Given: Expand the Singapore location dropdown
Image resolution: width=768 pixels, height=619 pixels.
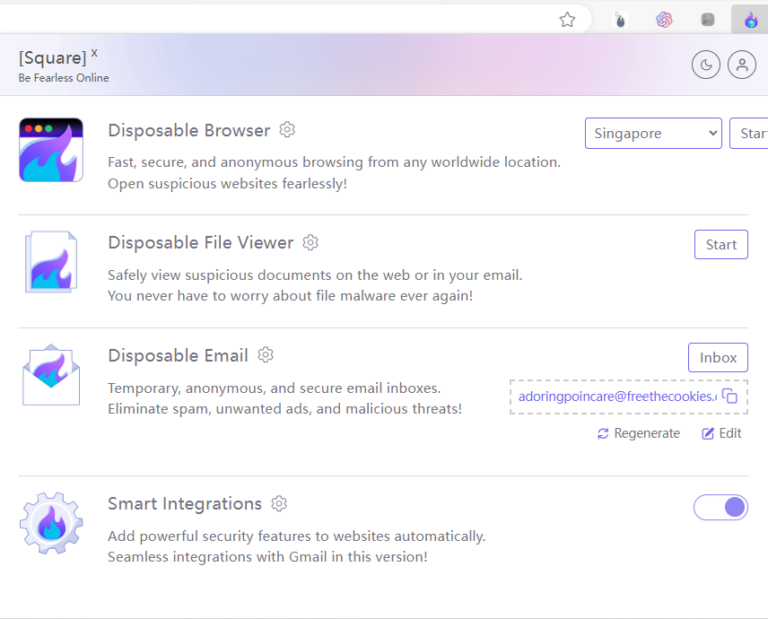Looking at the screenshot, I should (x=653, y=133).
